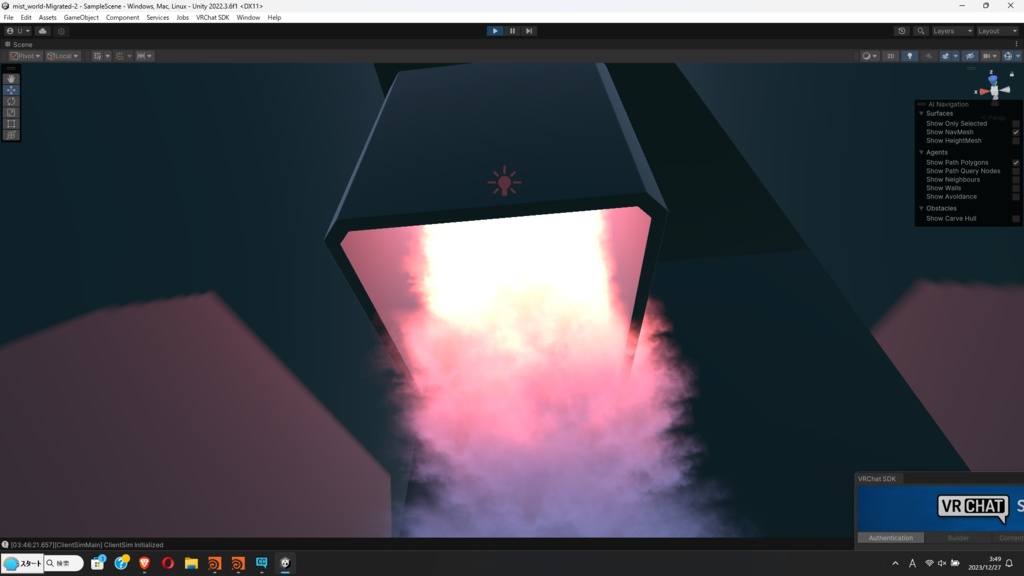Select the Scale tool
The height and width of the screenshot is (576, 1024).
point(11,112)
